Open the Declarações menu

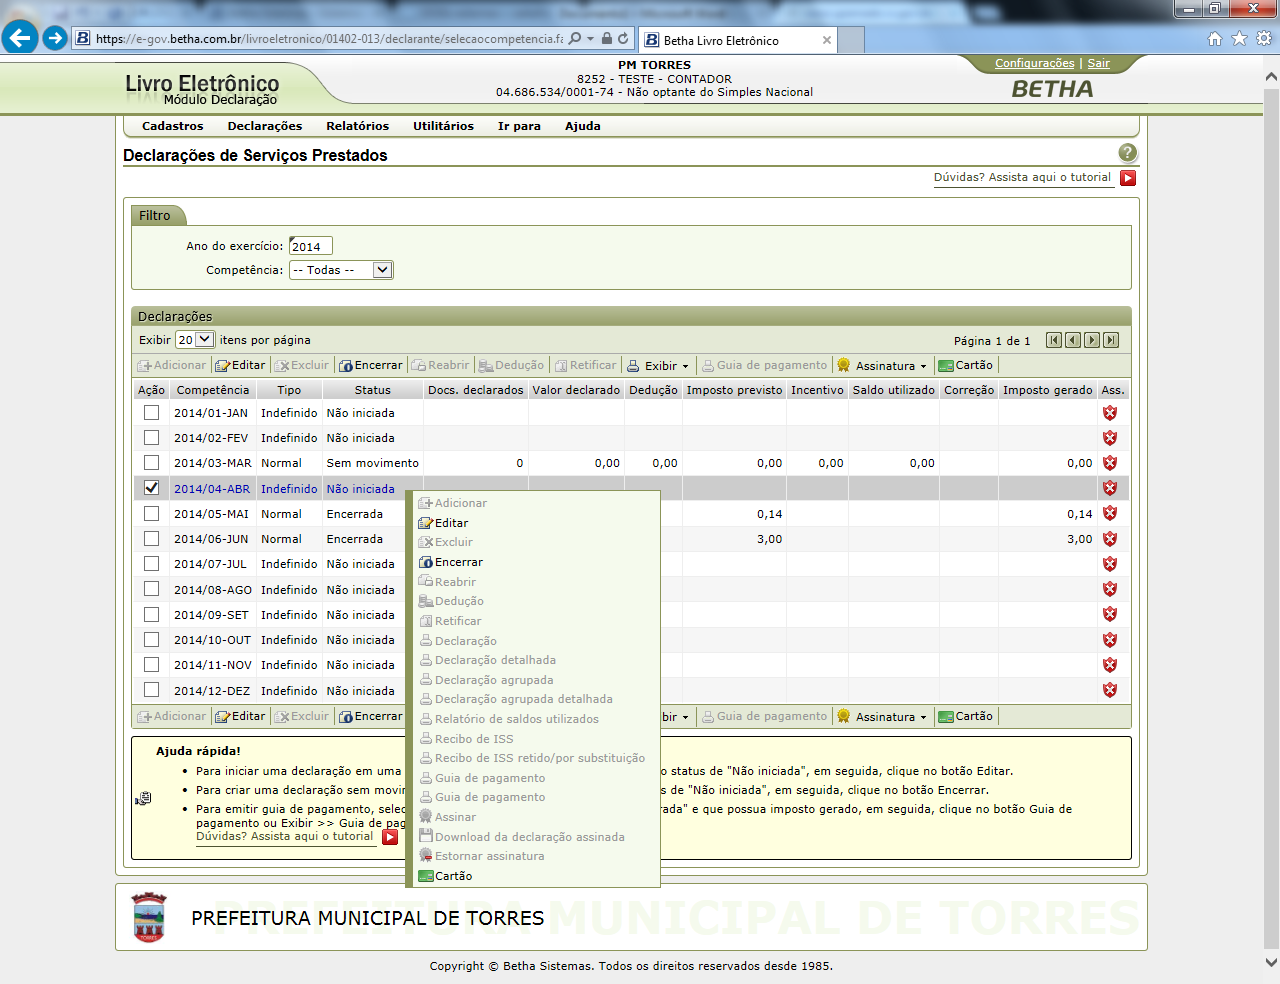265,126
